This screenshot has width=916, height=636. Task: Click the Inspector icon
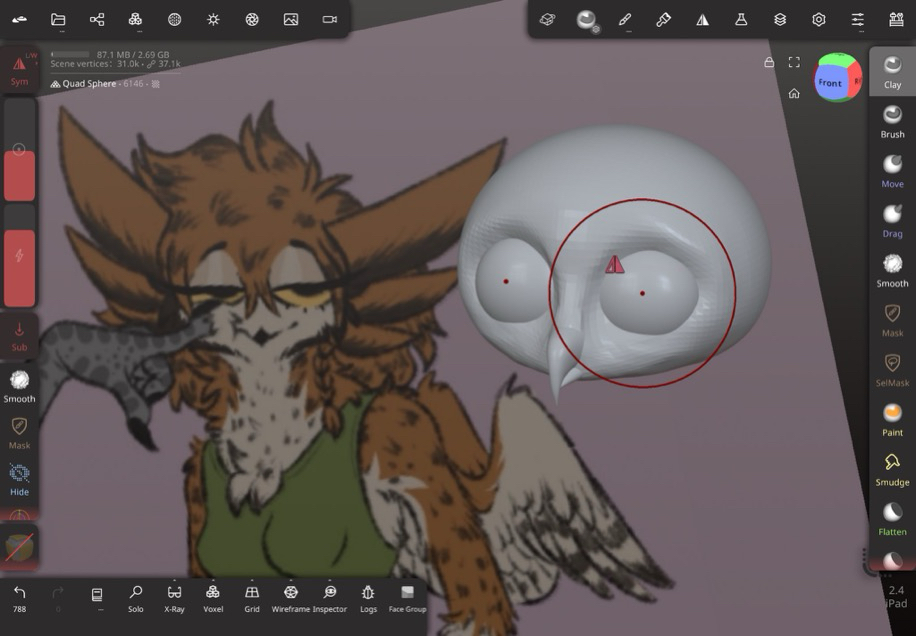coord(330,598)
